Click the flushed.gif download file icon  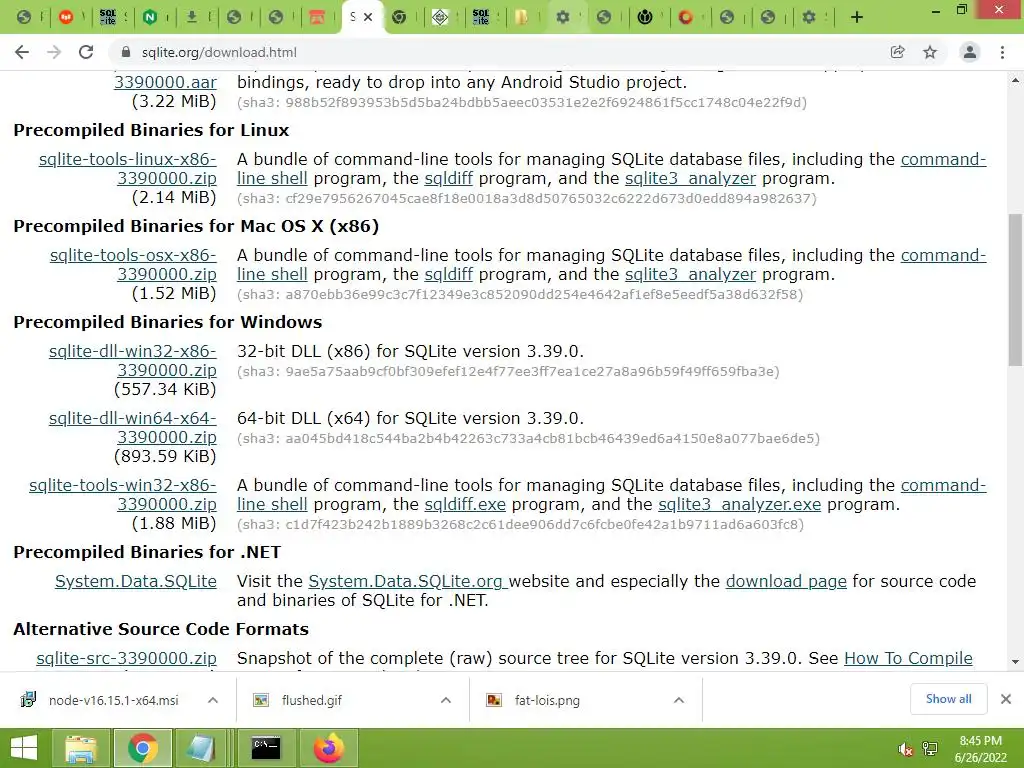(261, 700)
